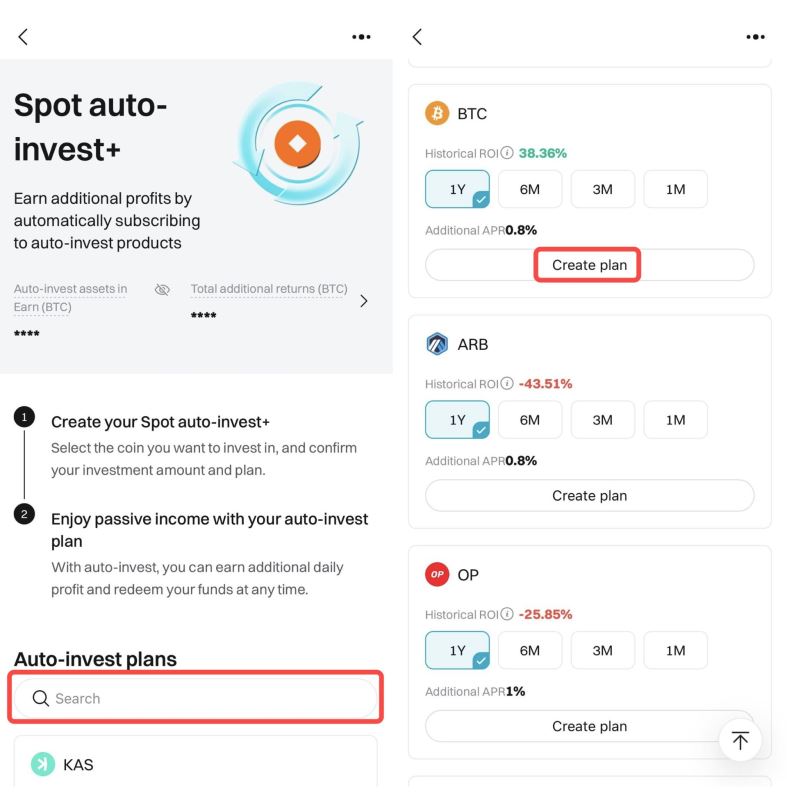Click the BTC coin icon
The width and height of the screenshot is (787, 800).
pyautogui.click(x=437, y=113)
